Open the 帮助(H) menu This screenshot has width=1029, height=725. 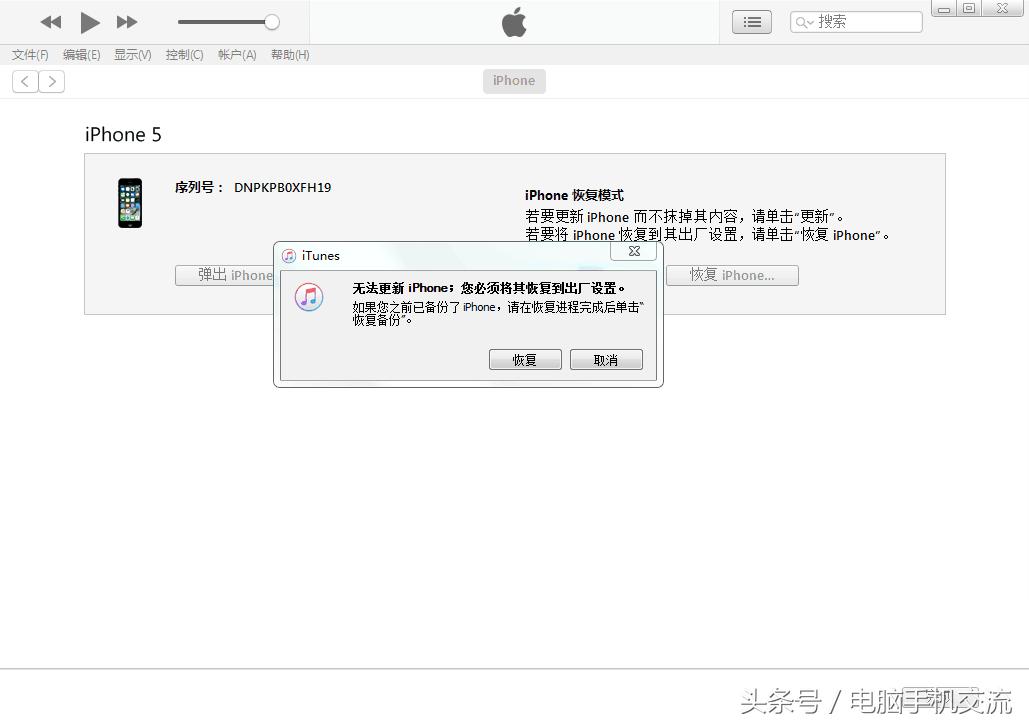pyautogui.click(x=289, y=55)
